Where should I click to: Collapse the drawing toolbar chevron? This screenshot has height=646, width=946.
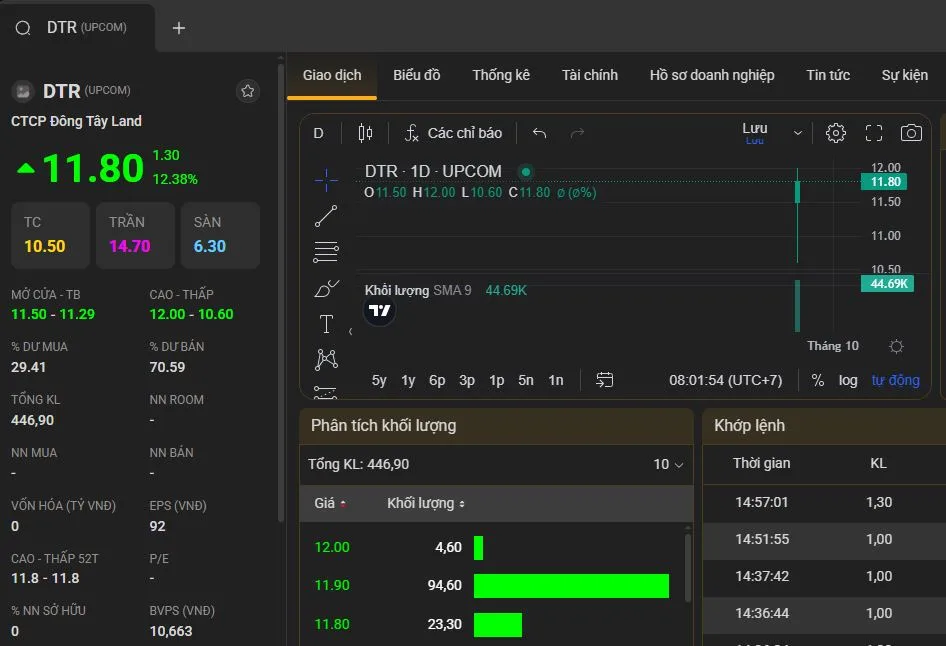pyautogui.click(x=351, y=331)
